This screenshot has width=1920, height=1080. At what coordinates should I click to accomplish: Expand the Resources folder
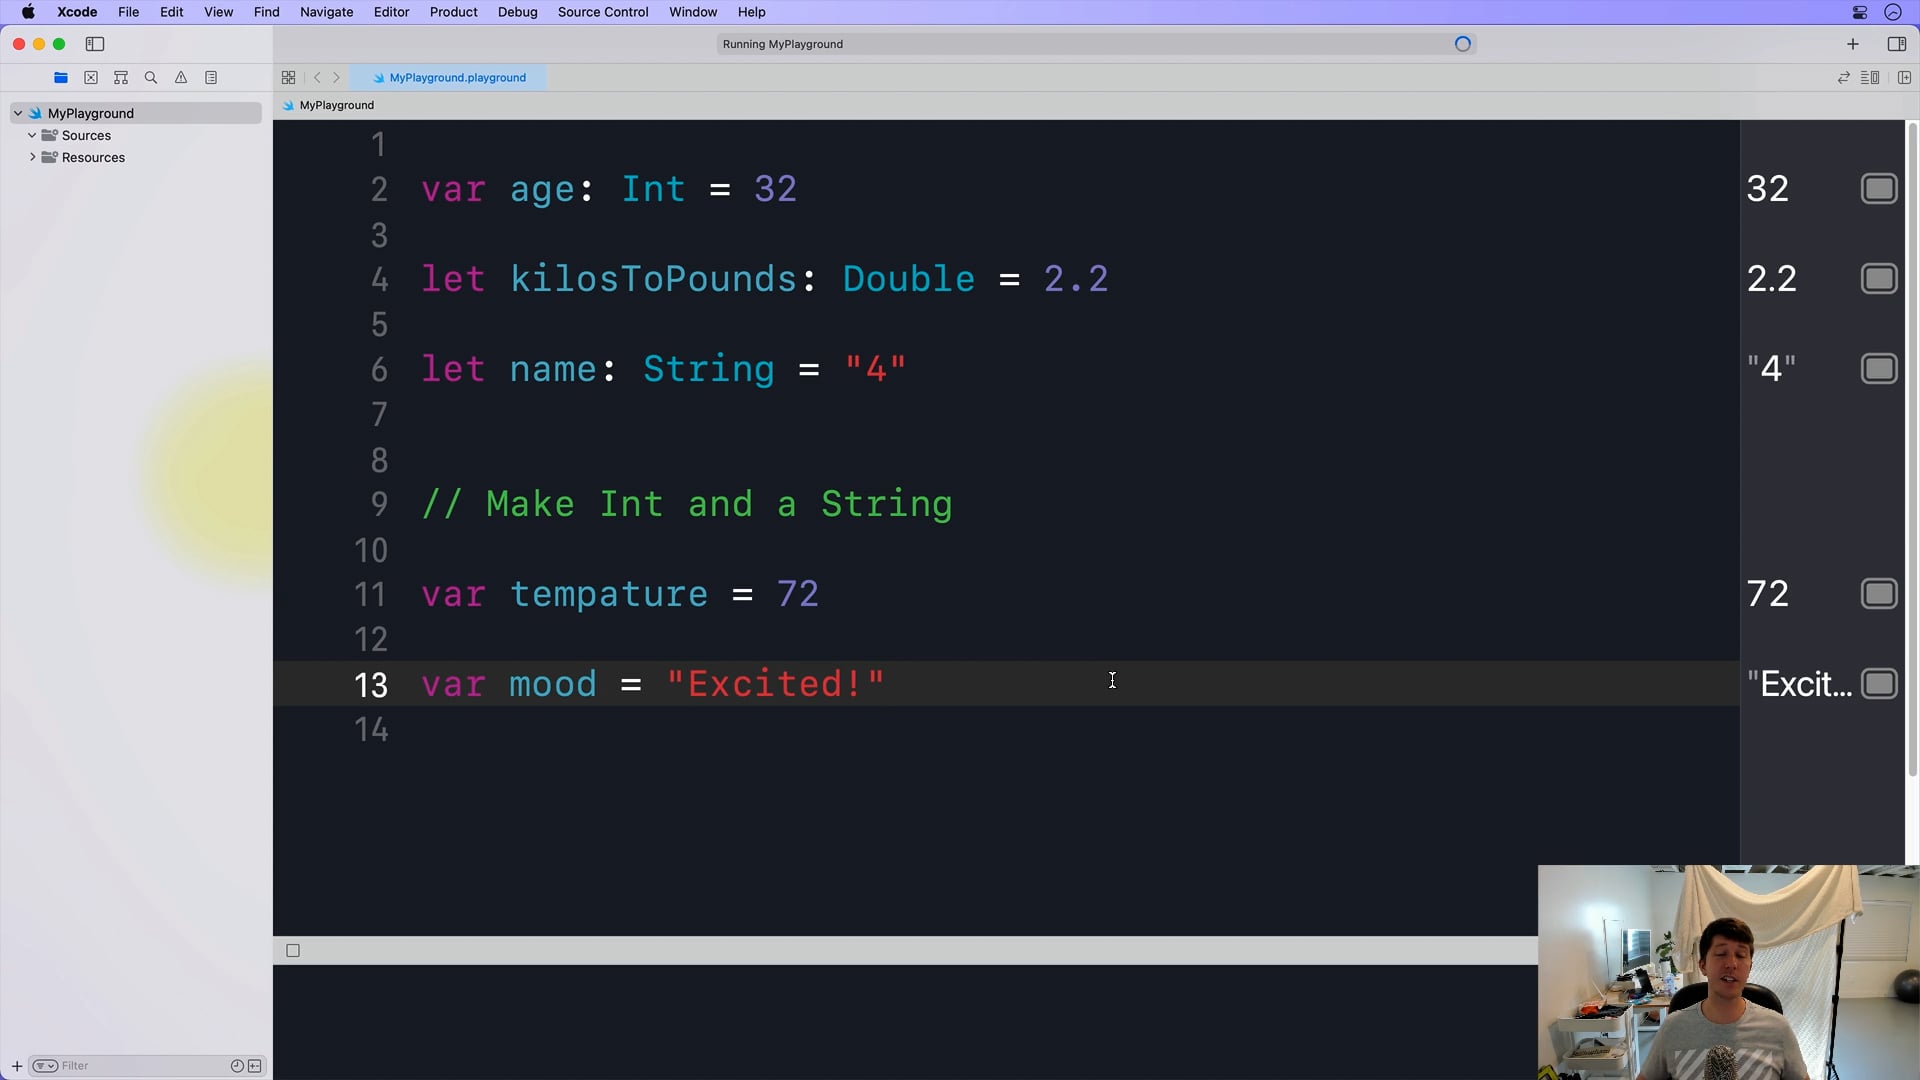point(32,157)
